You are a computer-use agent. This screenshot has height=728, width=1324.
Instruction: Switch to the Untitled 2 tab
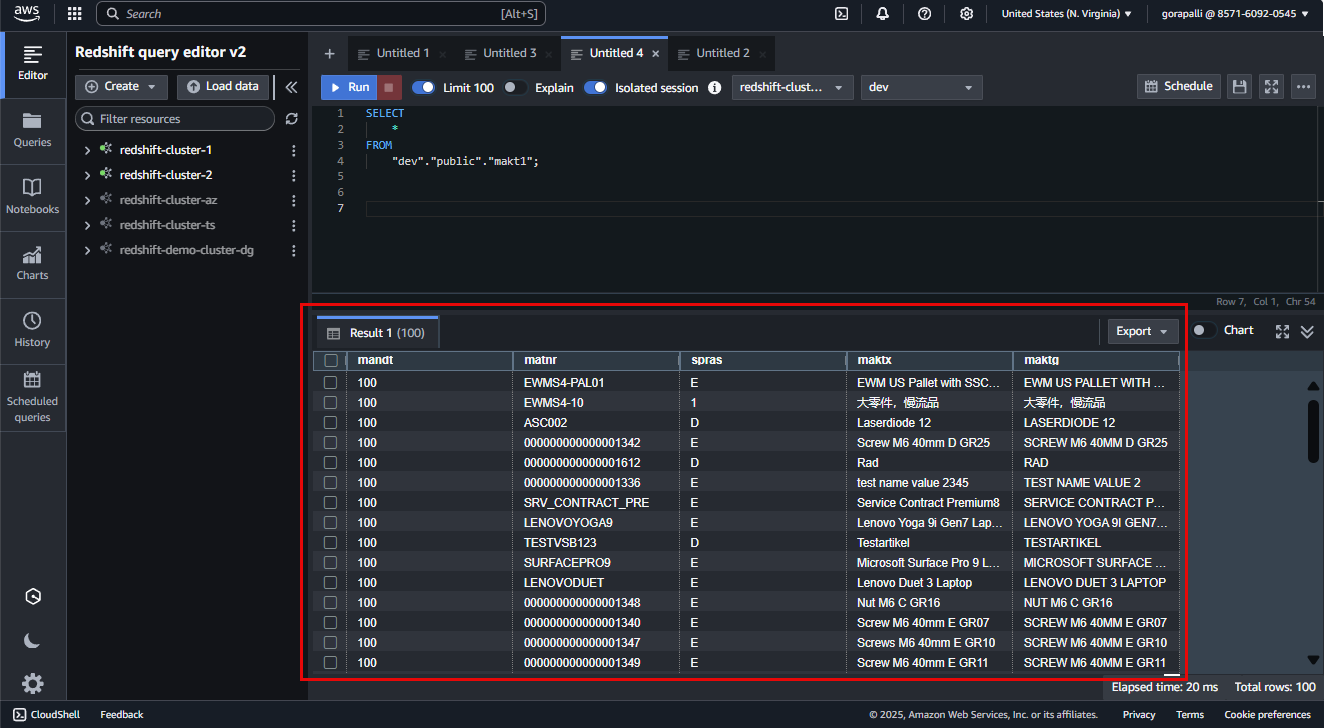coord(721,53)
